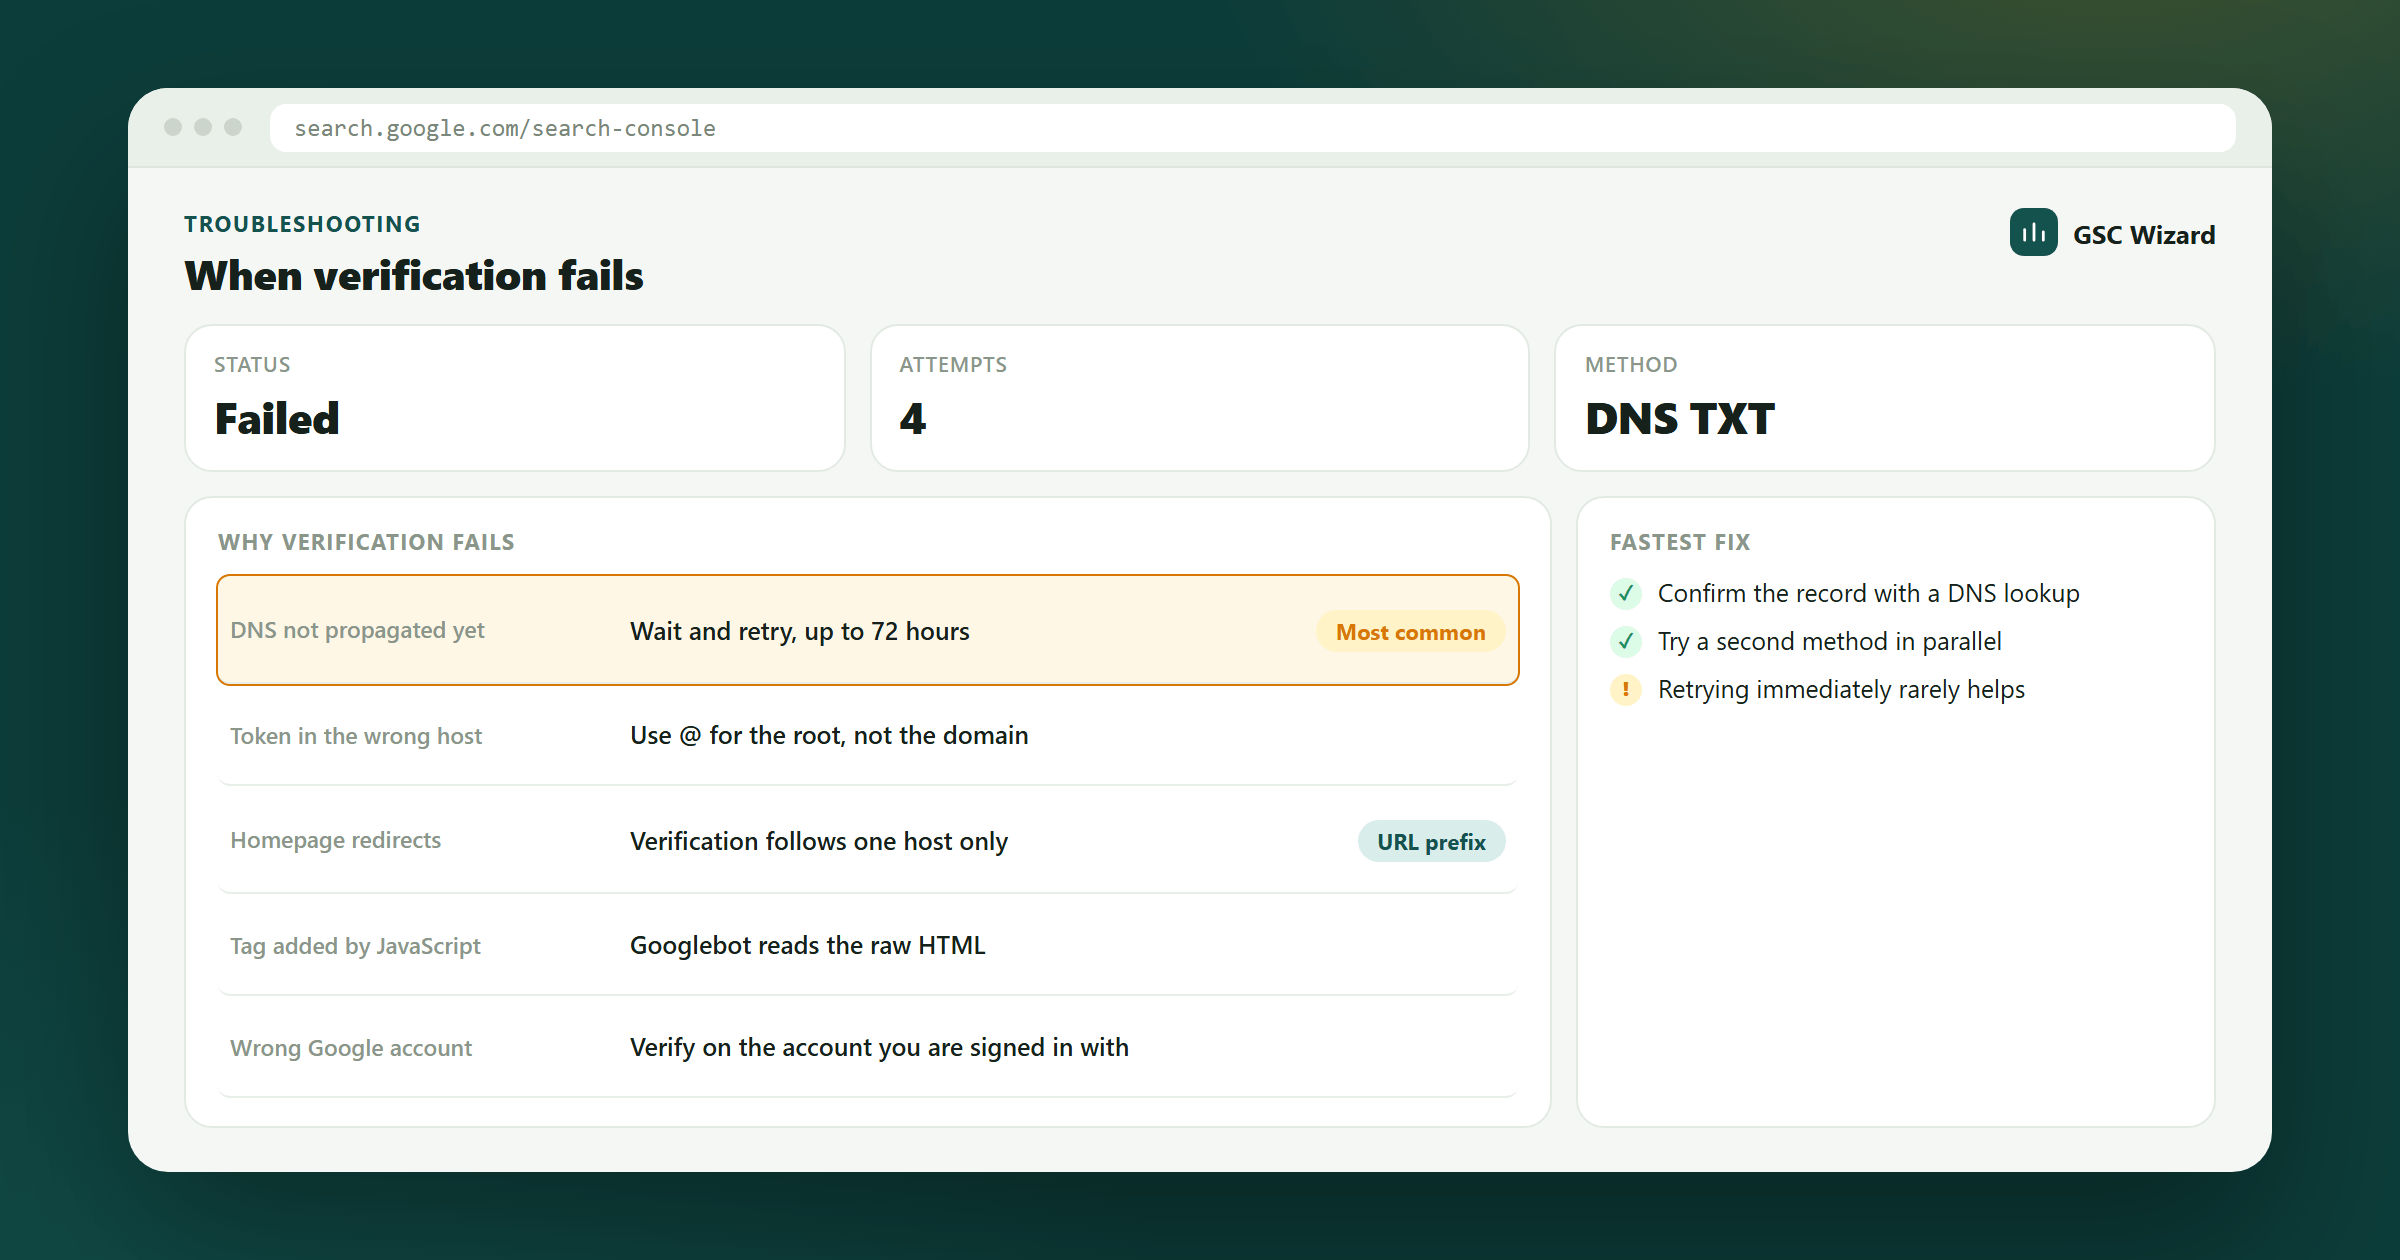Click the 'STATUS' card label
Screen dimensions: 2400x1260
252,365
